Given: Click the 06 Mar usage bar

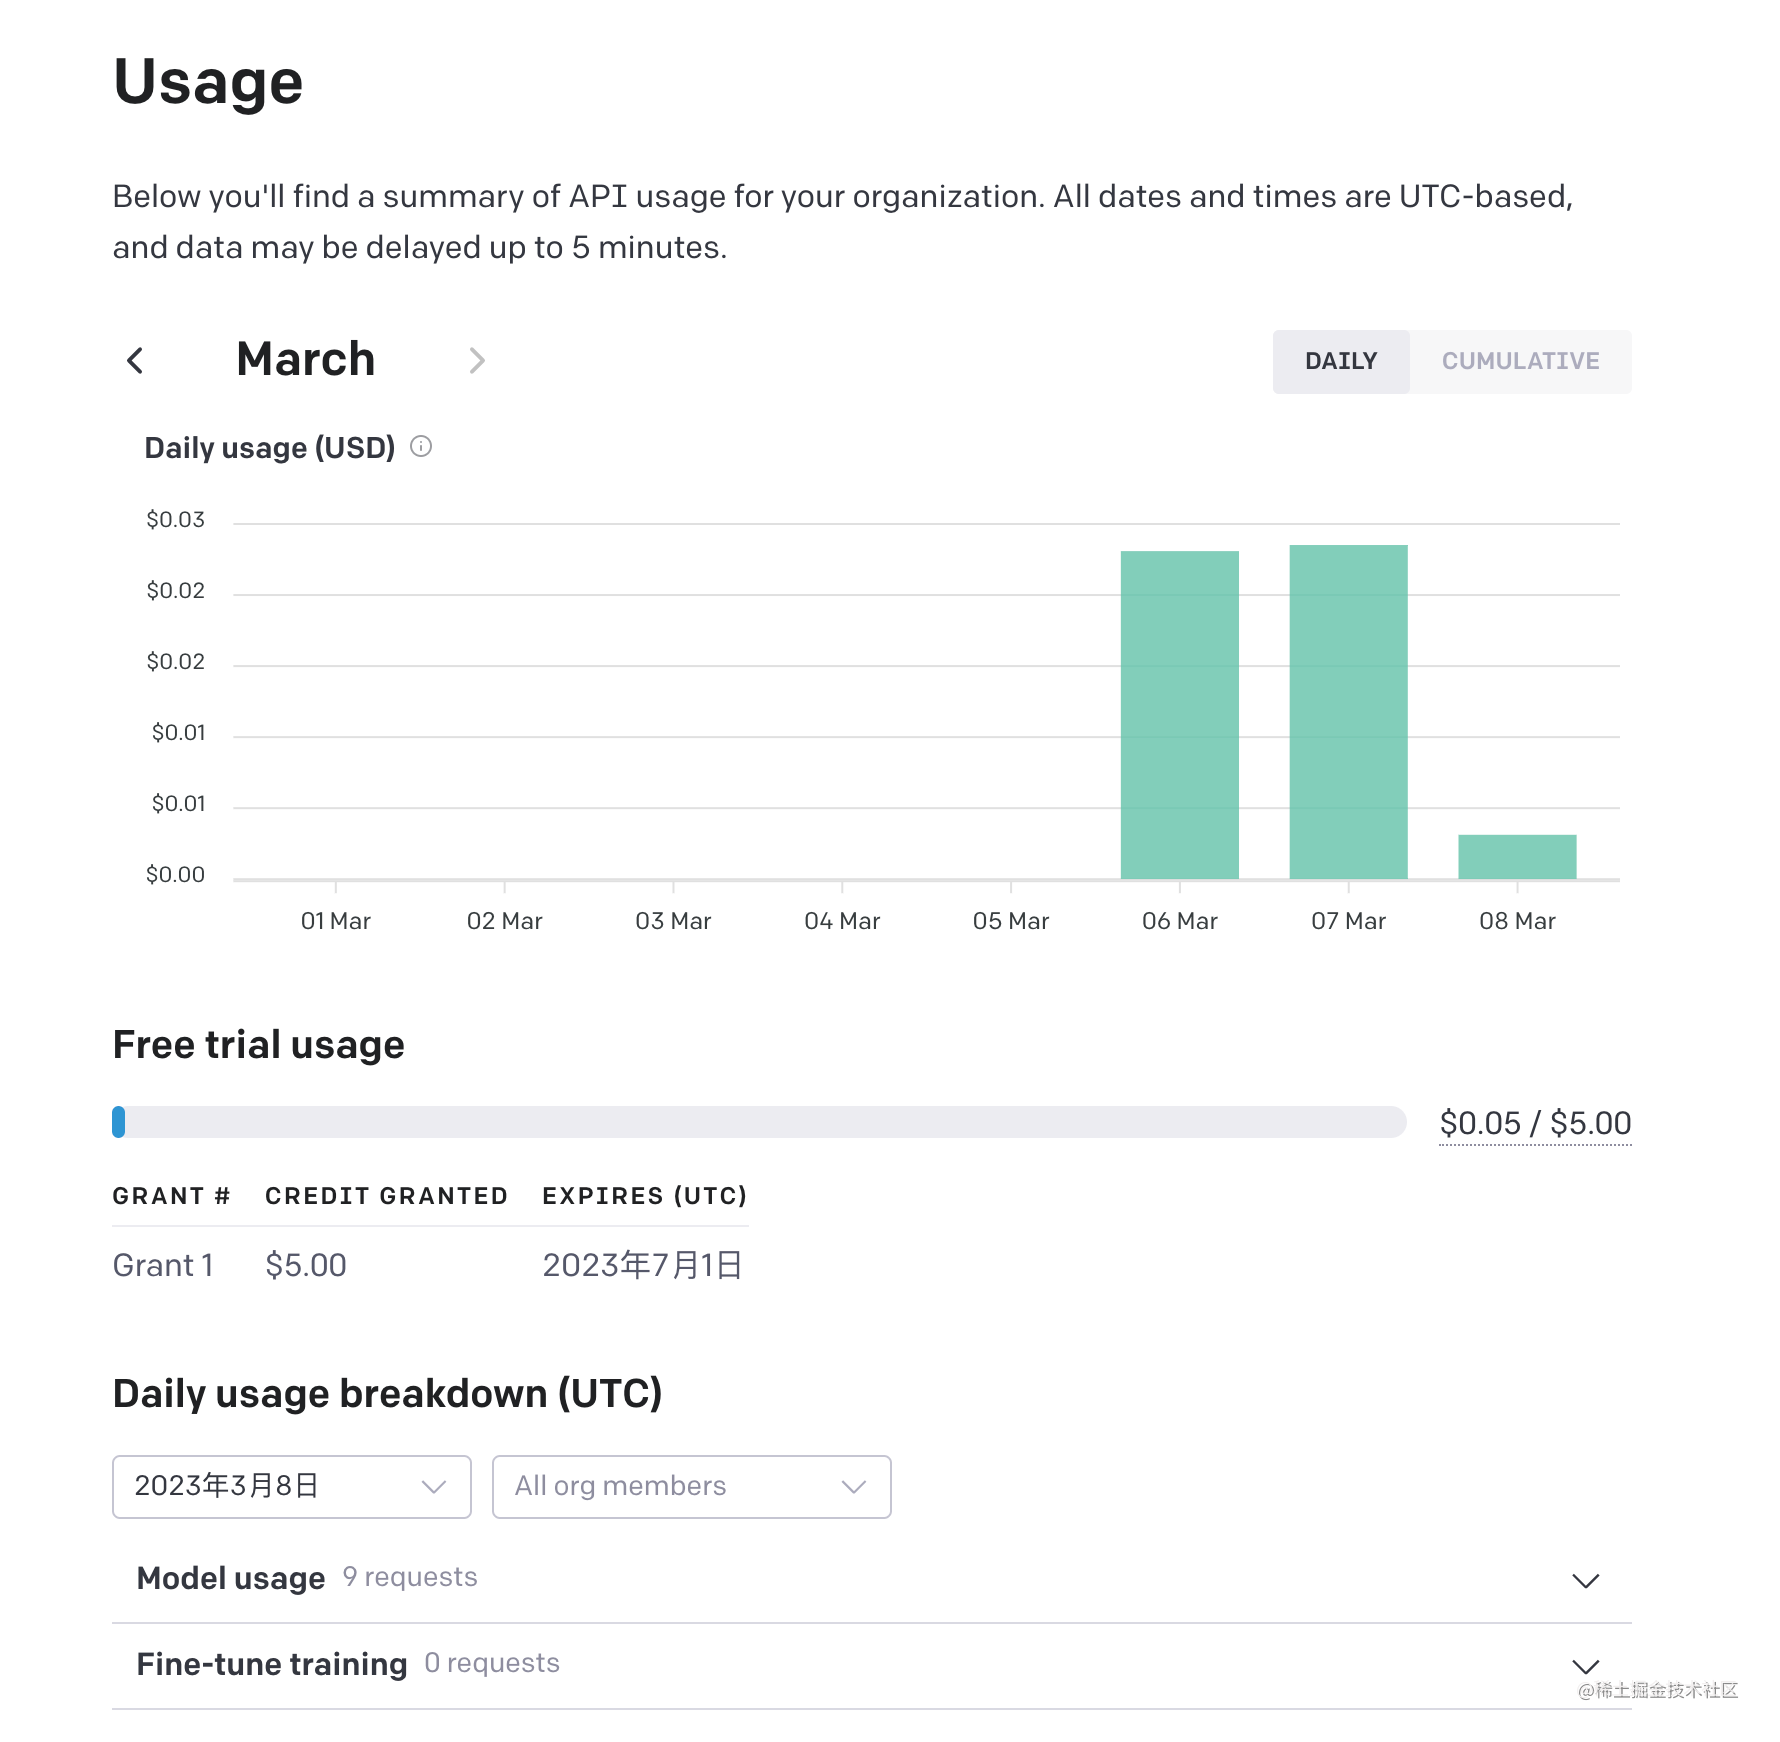Looking at the screenshot, I should point(1179,715).
